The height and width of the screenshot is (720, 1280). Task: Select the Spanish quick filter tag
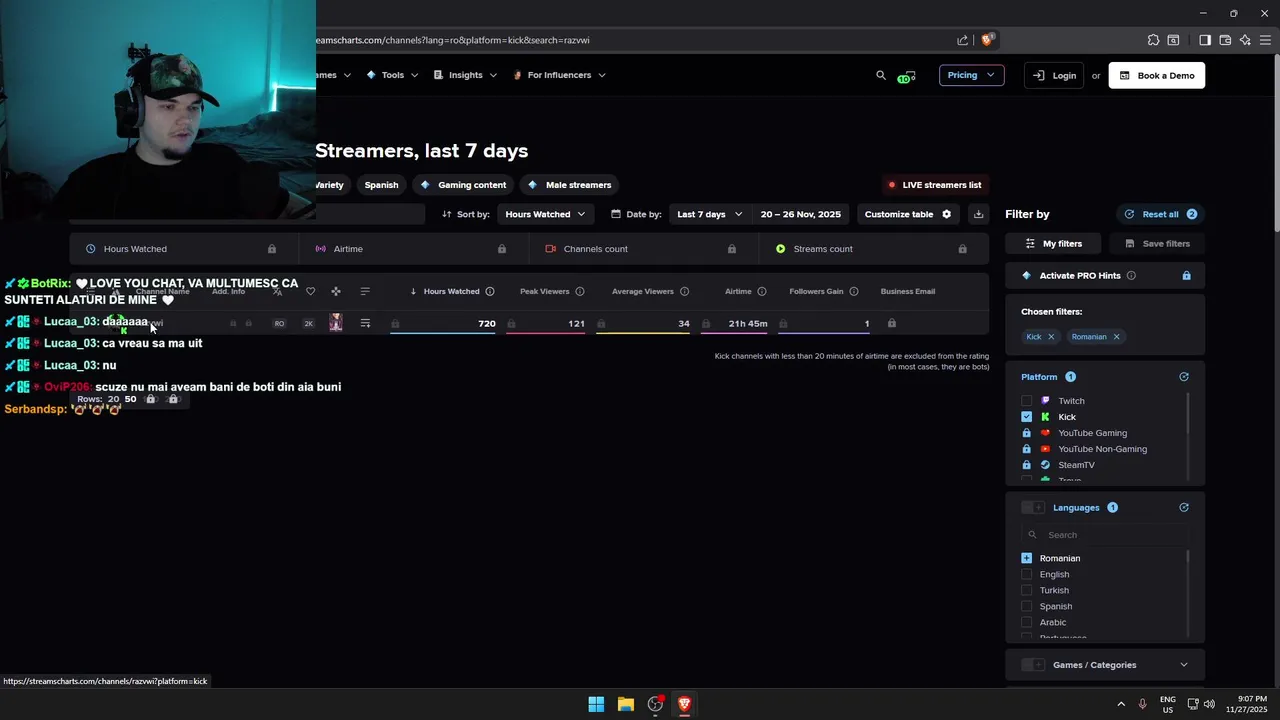381,185
